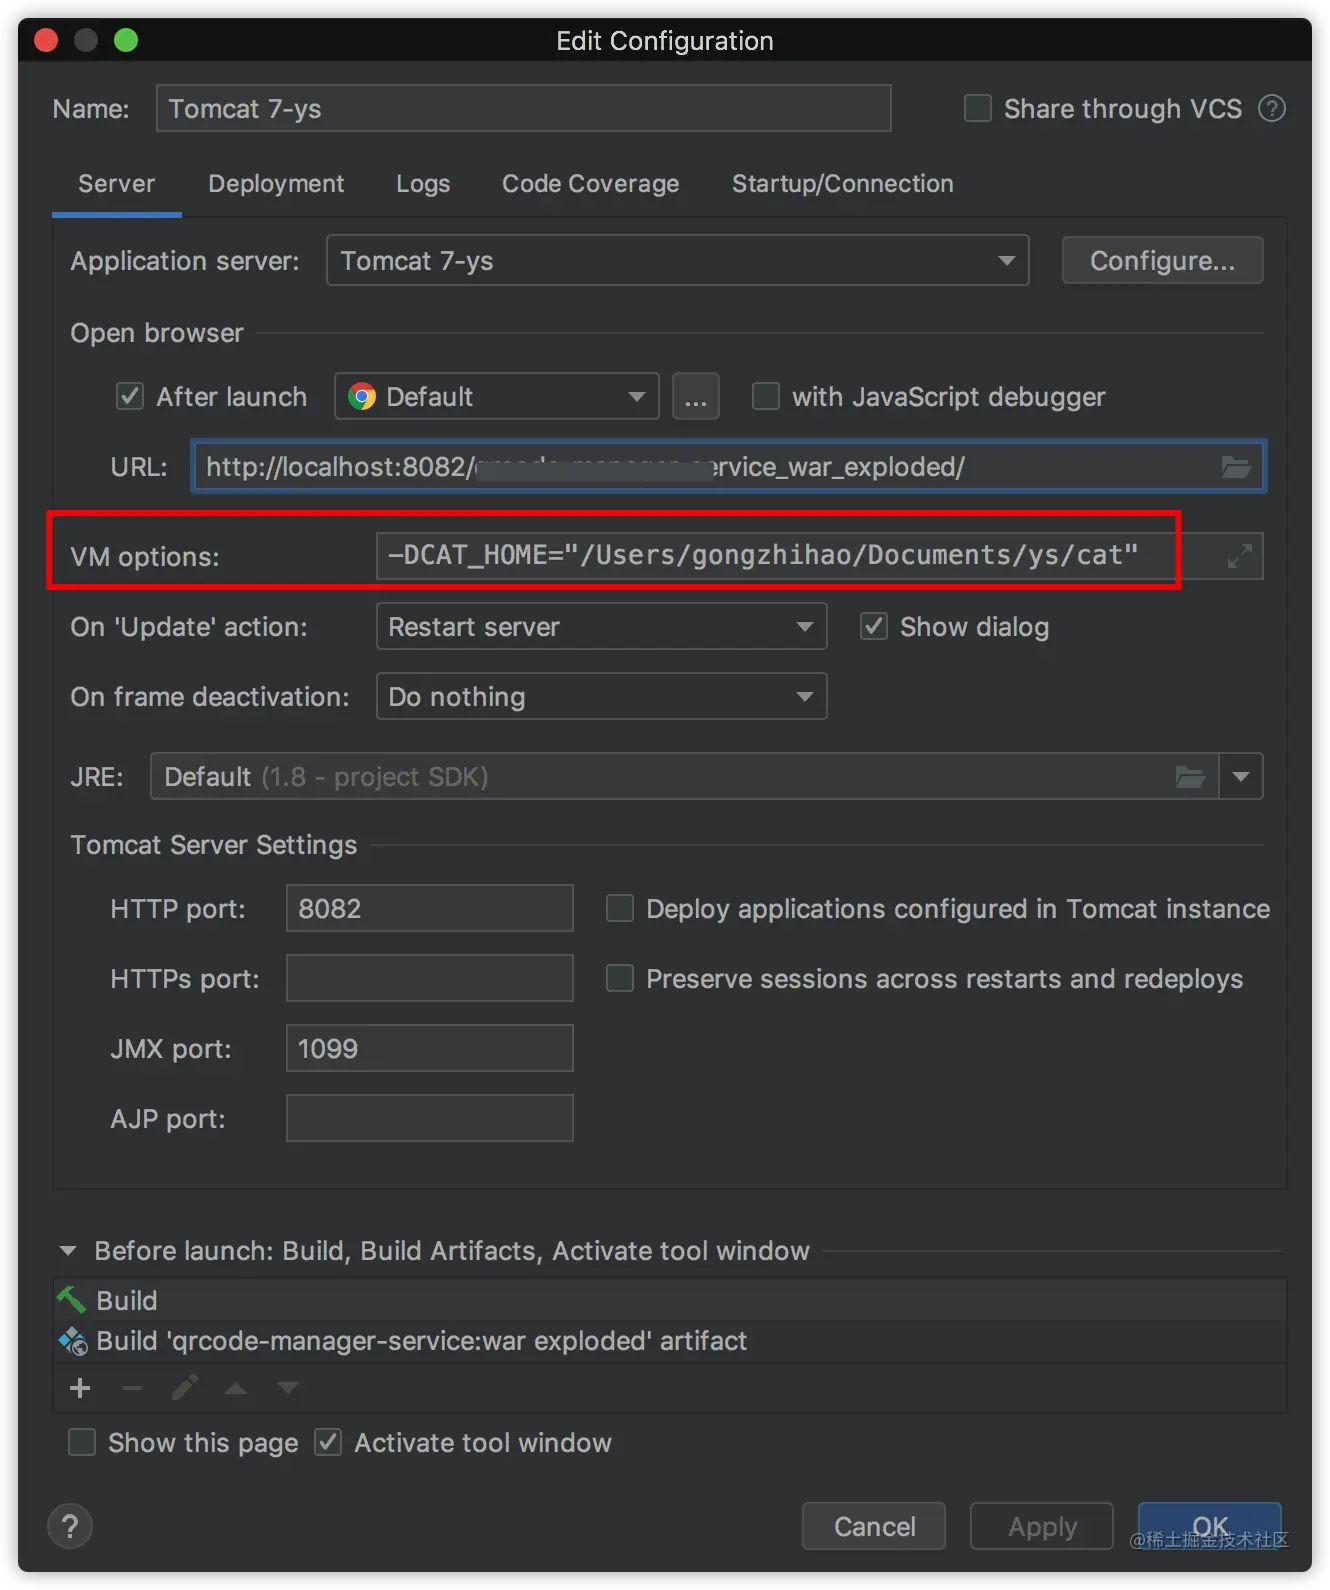Click the Name input field
Viewport: 1330px width, 1590px height.
coord(523,108)
